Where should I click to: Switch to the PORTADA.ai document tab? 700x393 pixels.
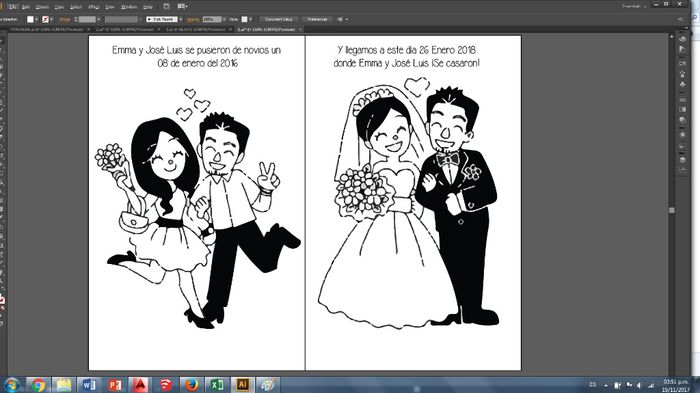tap(47, 29)
